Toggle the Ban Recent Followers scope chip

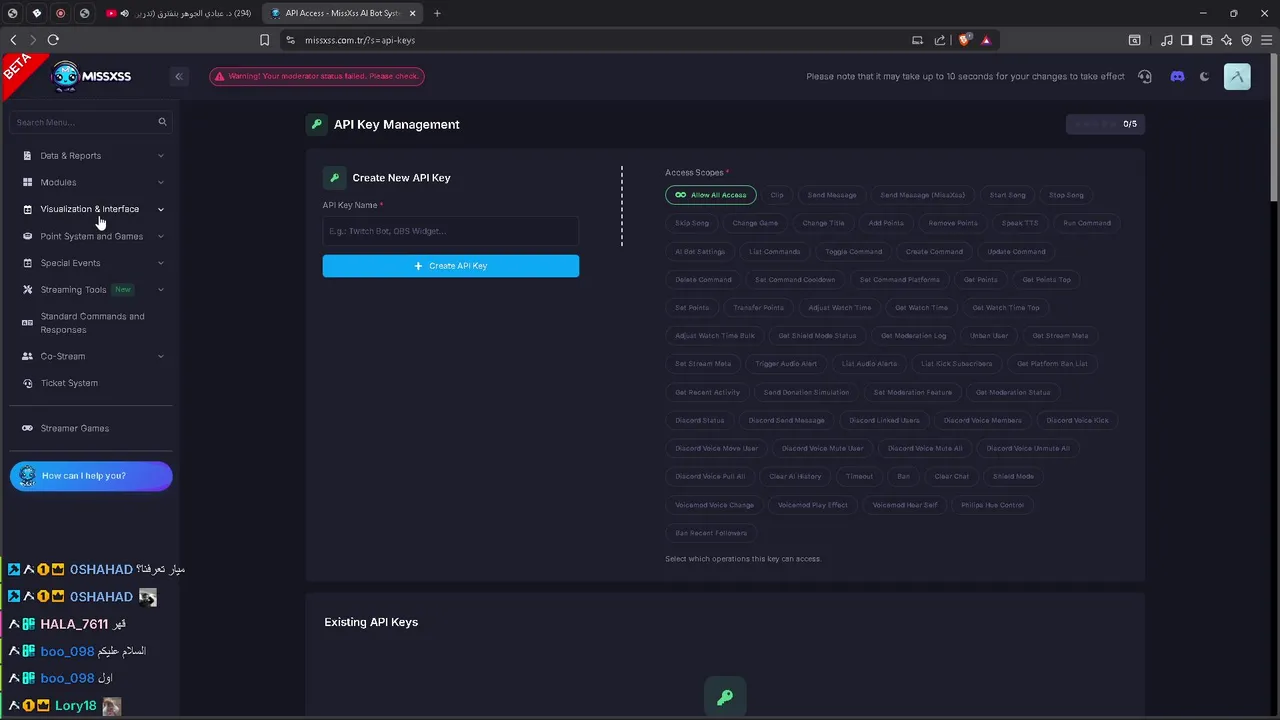point(711,533)
